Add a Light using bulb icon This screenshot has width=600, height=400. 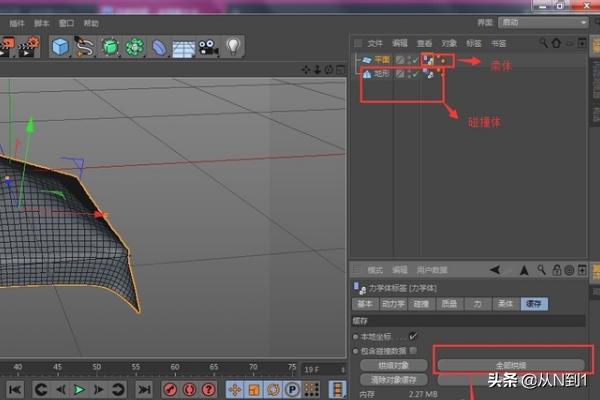coord(234,46)
